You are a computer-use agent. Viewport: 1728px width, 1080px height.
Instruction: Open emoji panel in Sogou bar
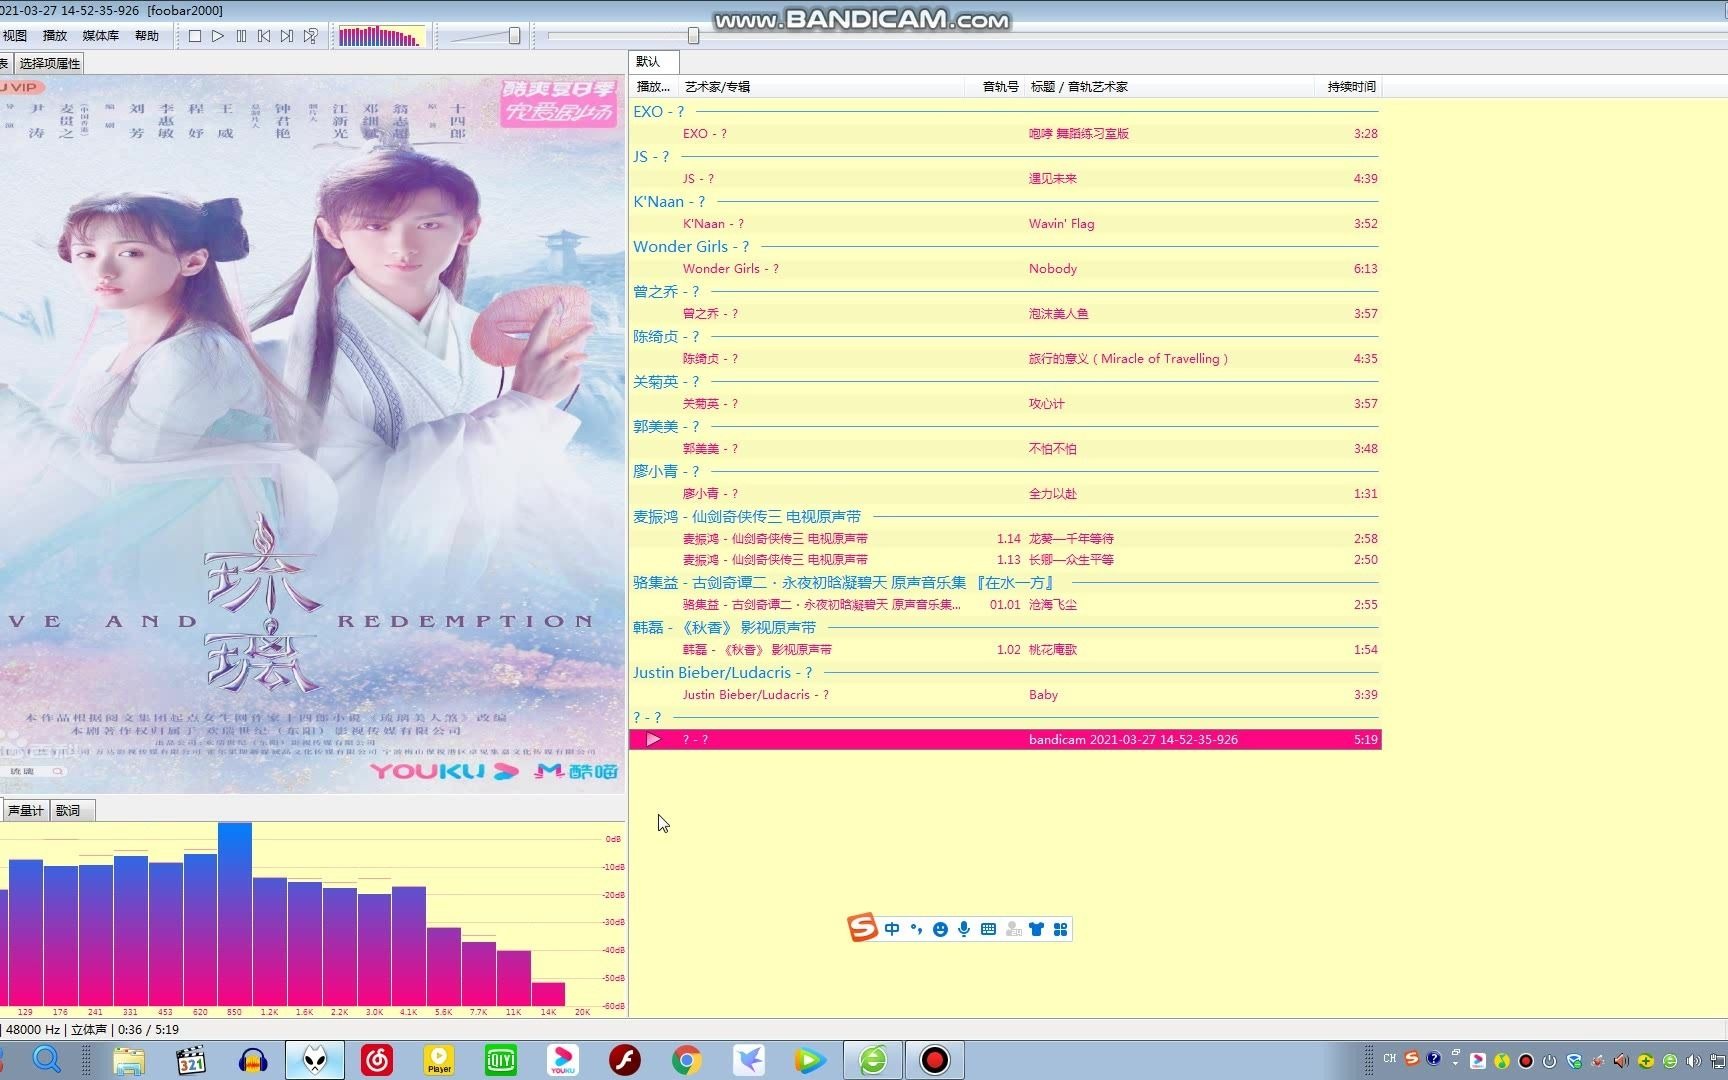coord(940,929)
